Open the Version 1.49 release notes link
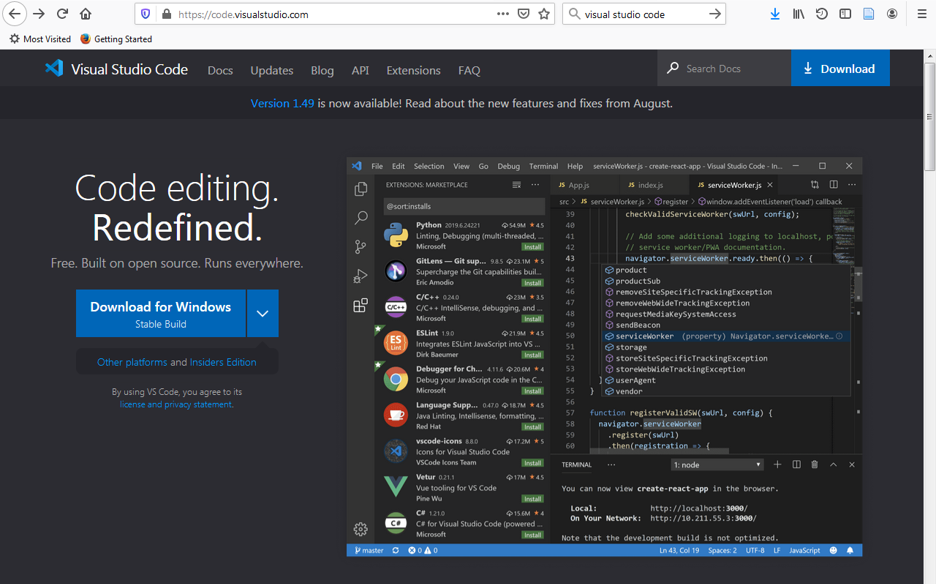The height and width of the screenshot is (584, 936). [282, 103]
